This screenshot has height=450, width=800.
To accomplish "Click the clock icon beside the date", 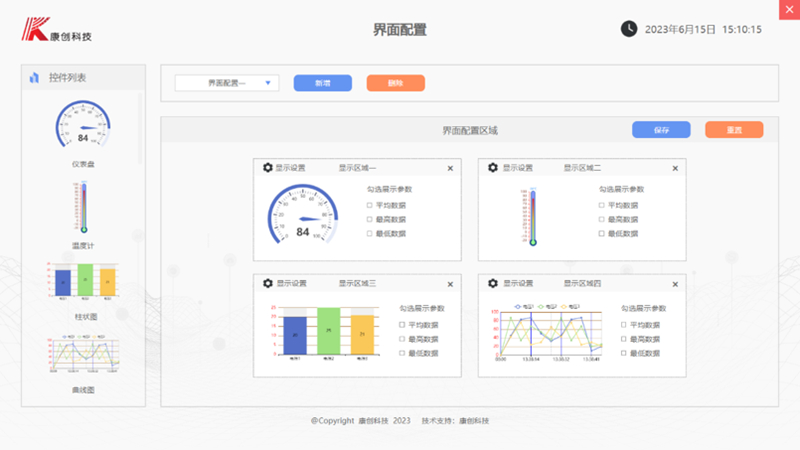I will click(629, 29).
